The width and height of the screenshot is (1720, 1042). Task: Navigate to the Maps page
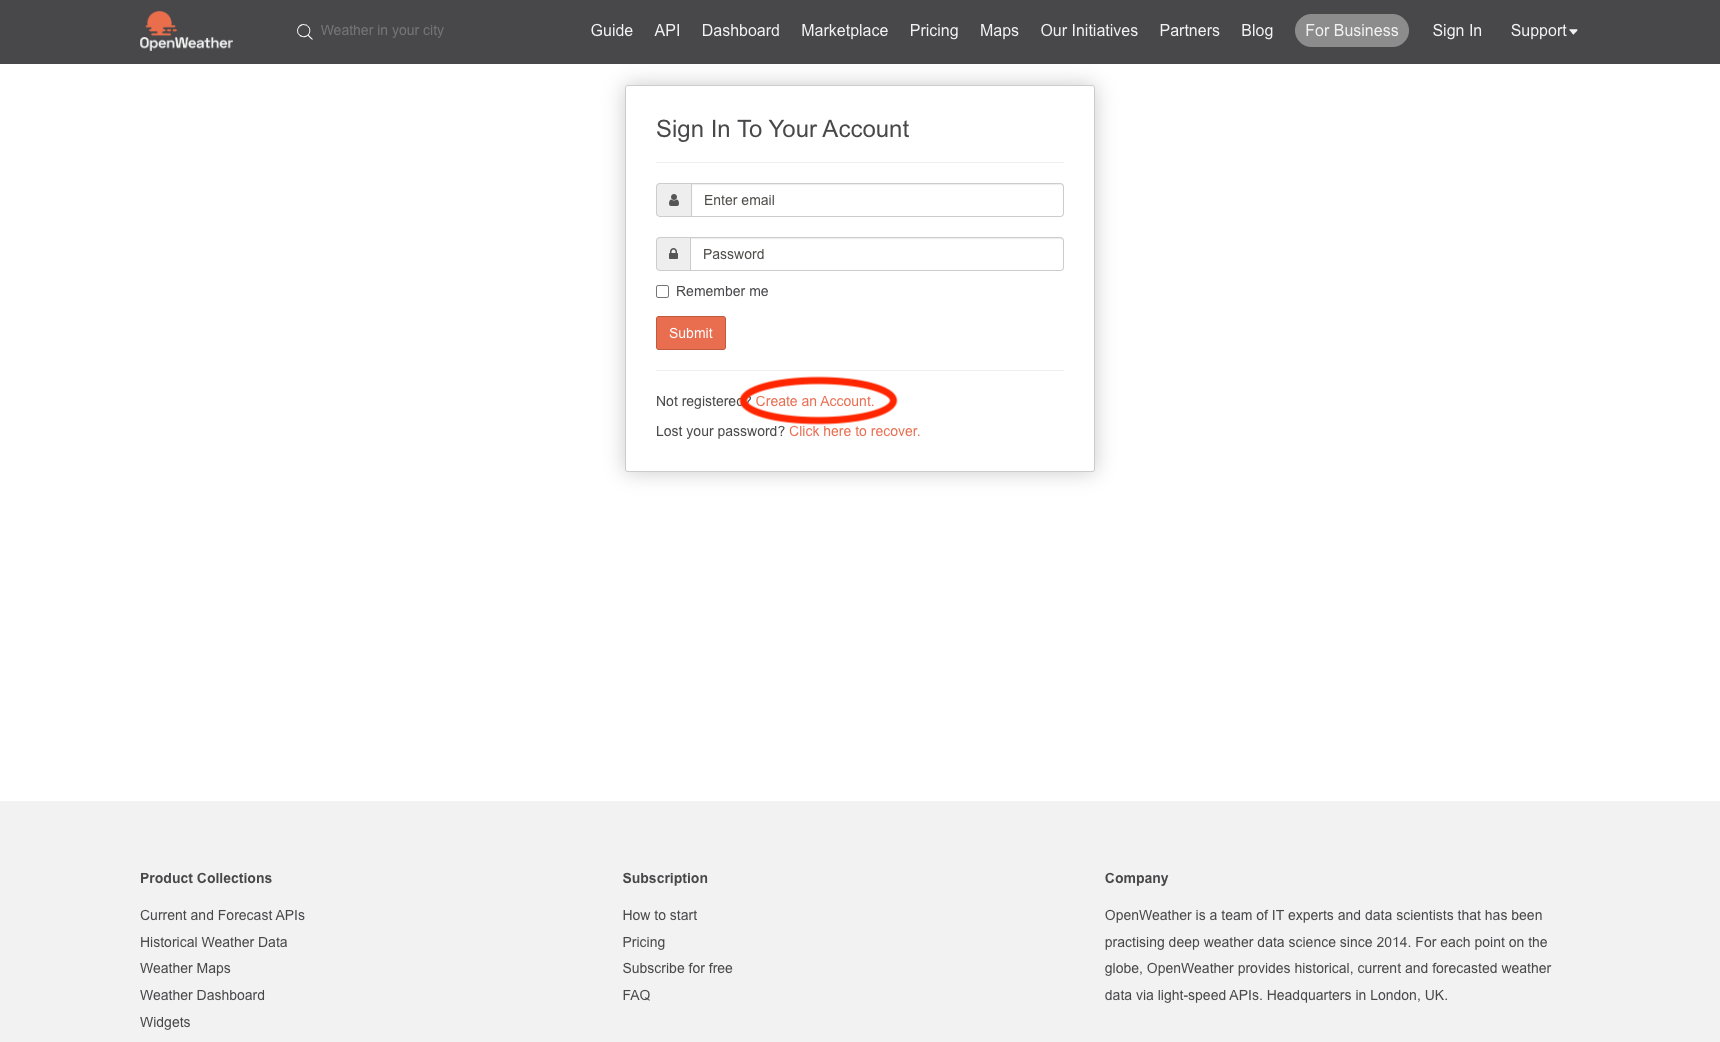point(998,31)
